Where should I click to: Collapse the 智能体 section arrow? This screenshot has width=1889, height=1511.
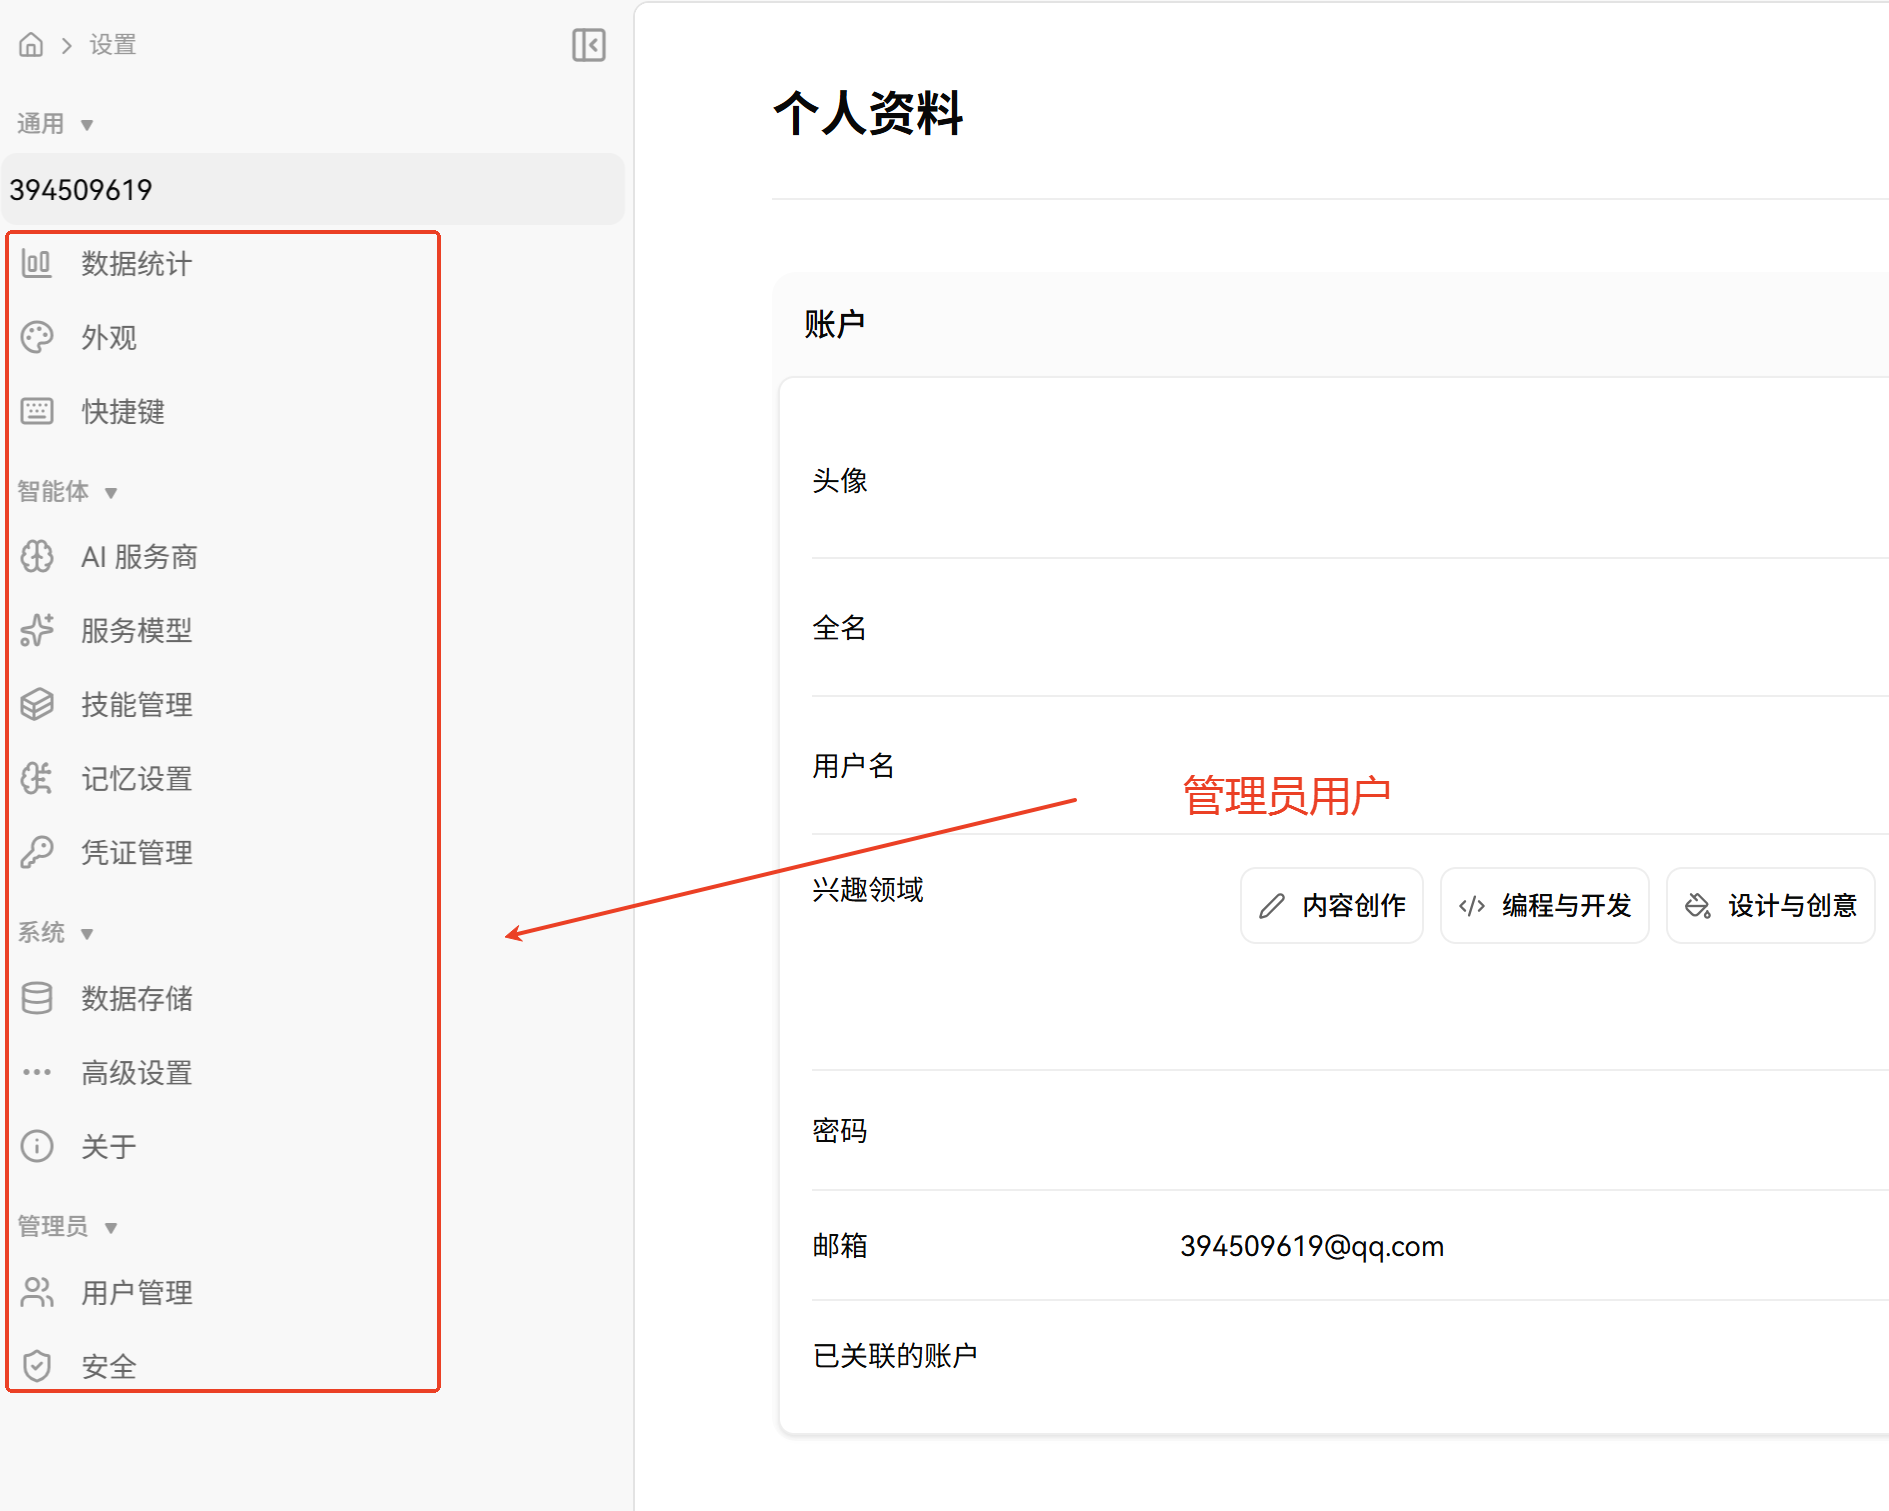[111, 493]
